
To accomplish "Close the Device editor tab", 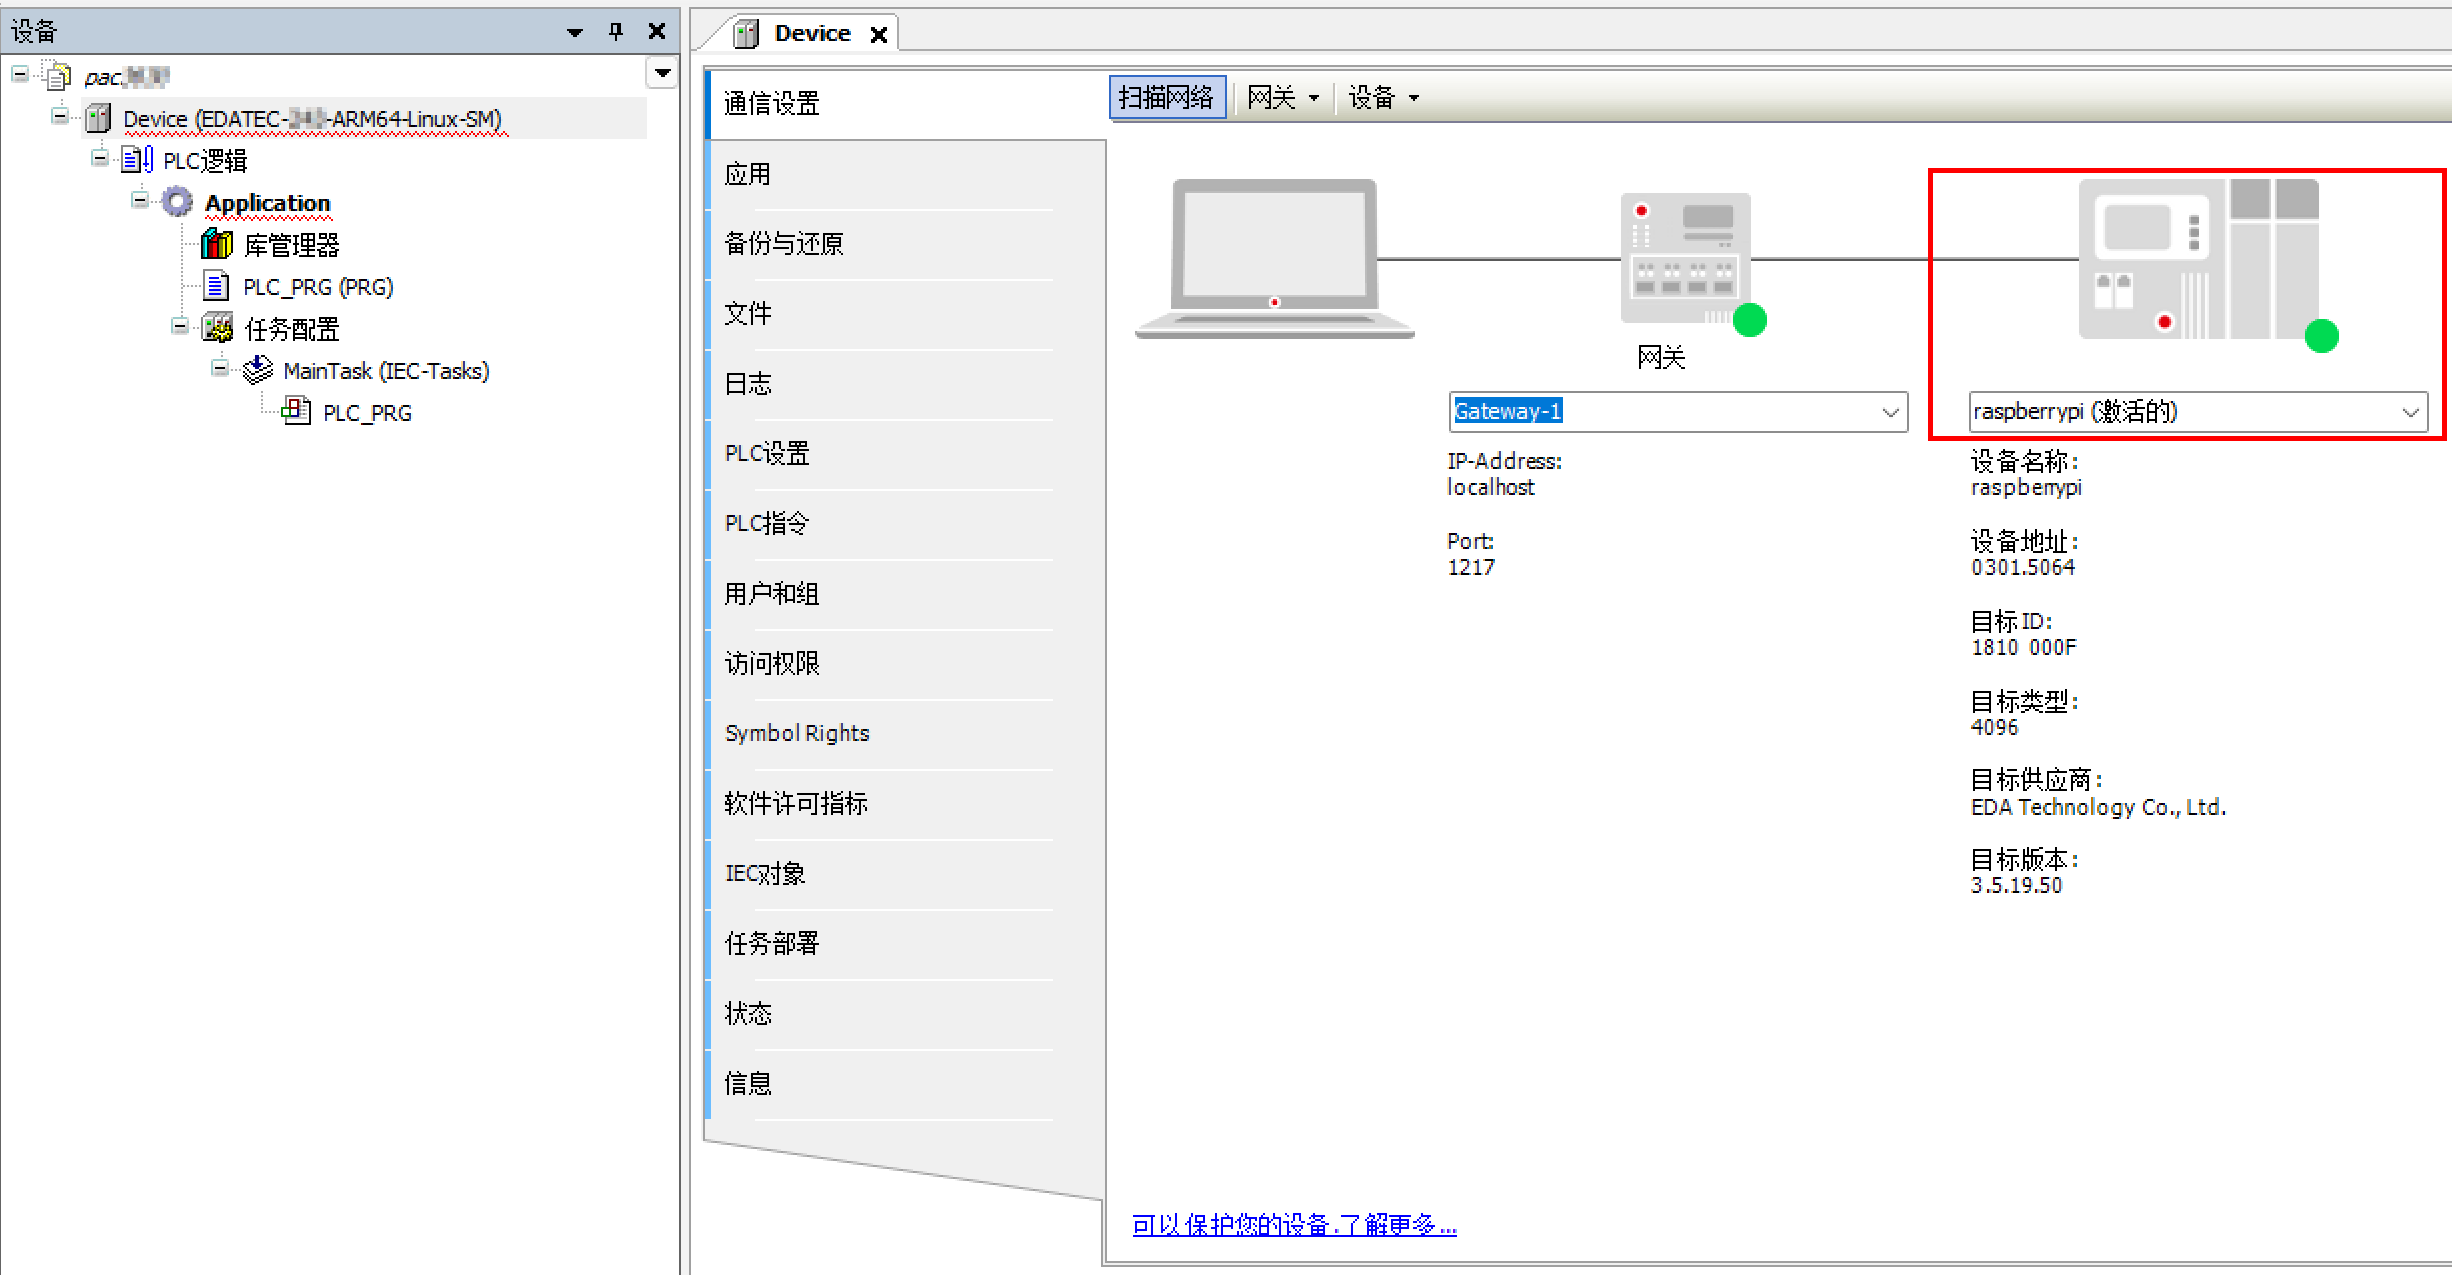I will pyautogui.click(x=879, y=34).
